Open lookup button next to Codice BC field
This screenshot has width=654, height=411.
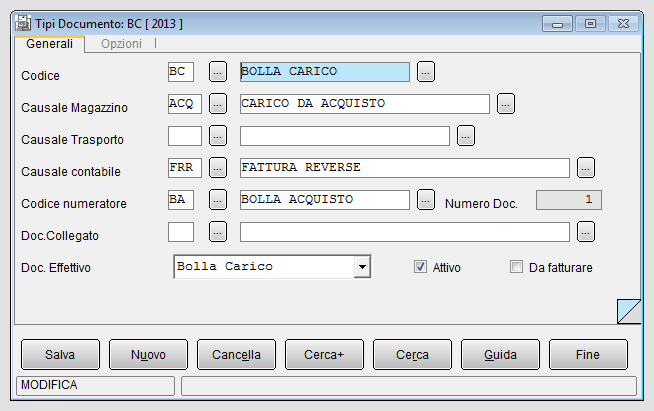point(218,72)
